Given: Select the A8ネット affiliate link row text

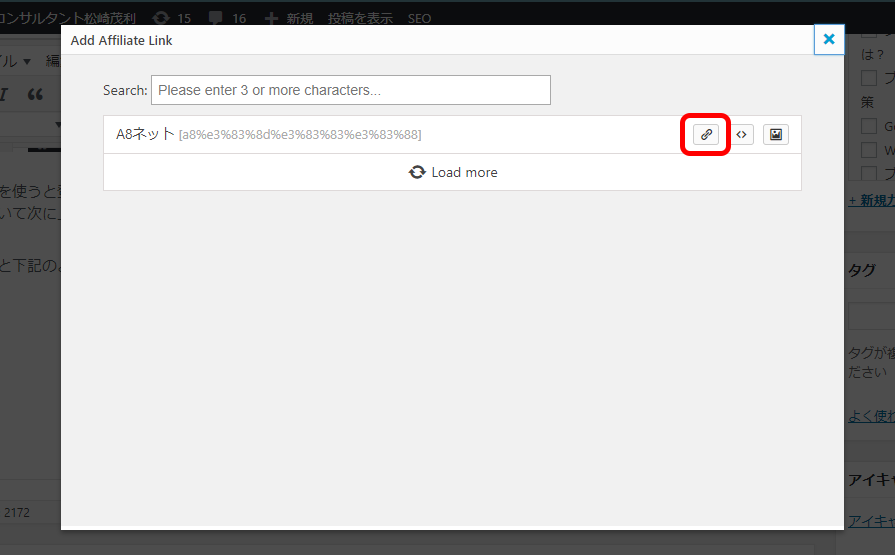Looking at the screenshot, I should (x=268, y=135).
